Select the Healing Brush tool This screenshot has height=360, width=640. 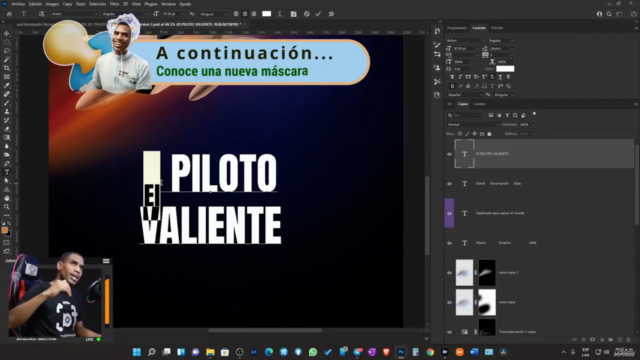coord(7,94)
